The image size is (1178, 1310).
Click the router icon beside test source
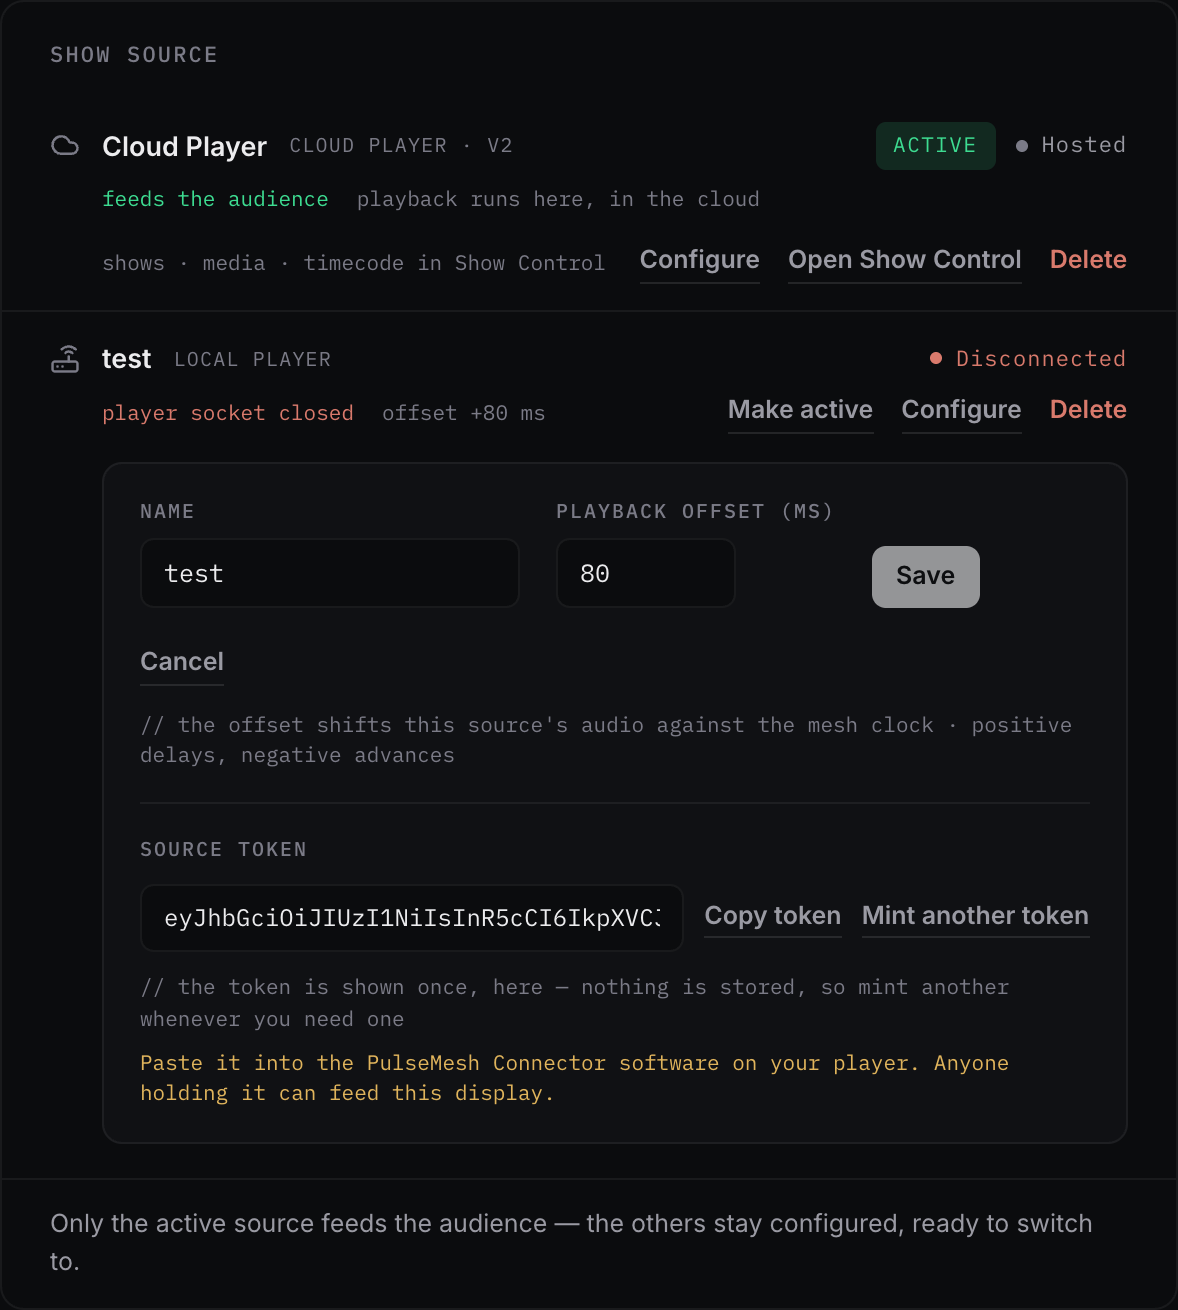point(65,359)
